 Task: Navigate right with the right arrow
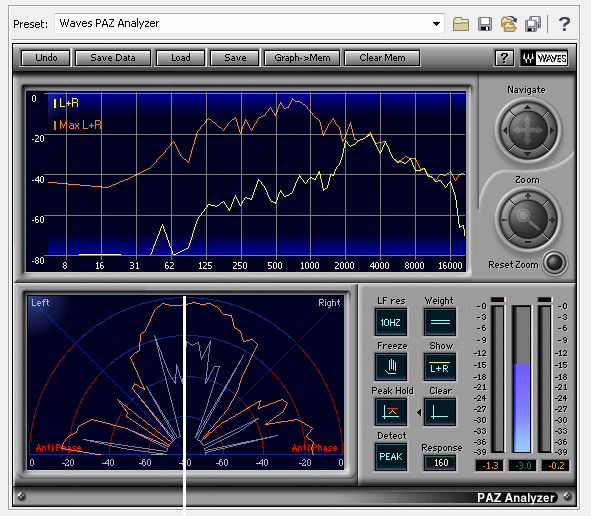pos(551,130)
